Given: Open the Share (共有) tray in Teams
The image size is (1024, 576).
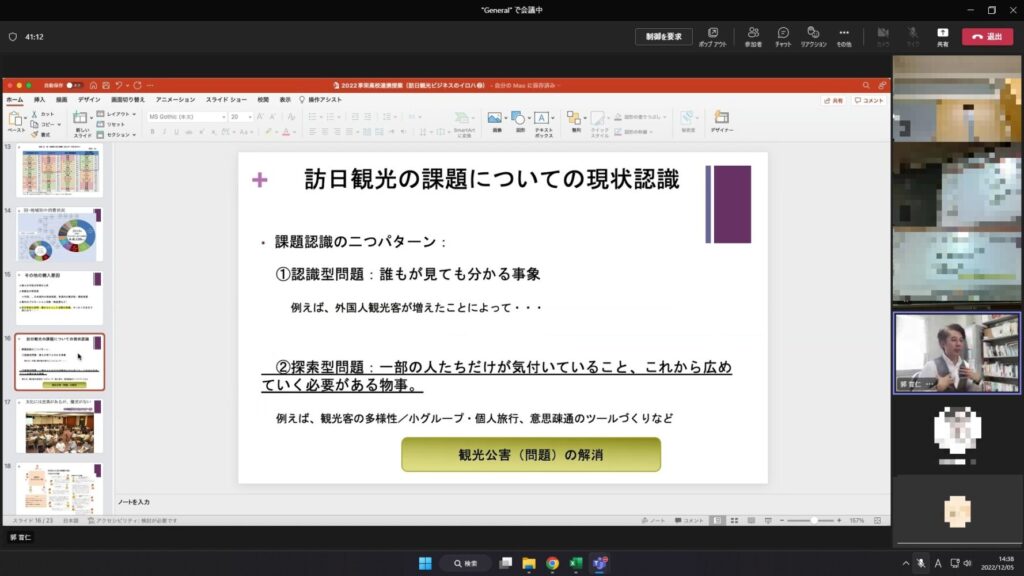Looking at the screenshot, I should tap(942, 37).
